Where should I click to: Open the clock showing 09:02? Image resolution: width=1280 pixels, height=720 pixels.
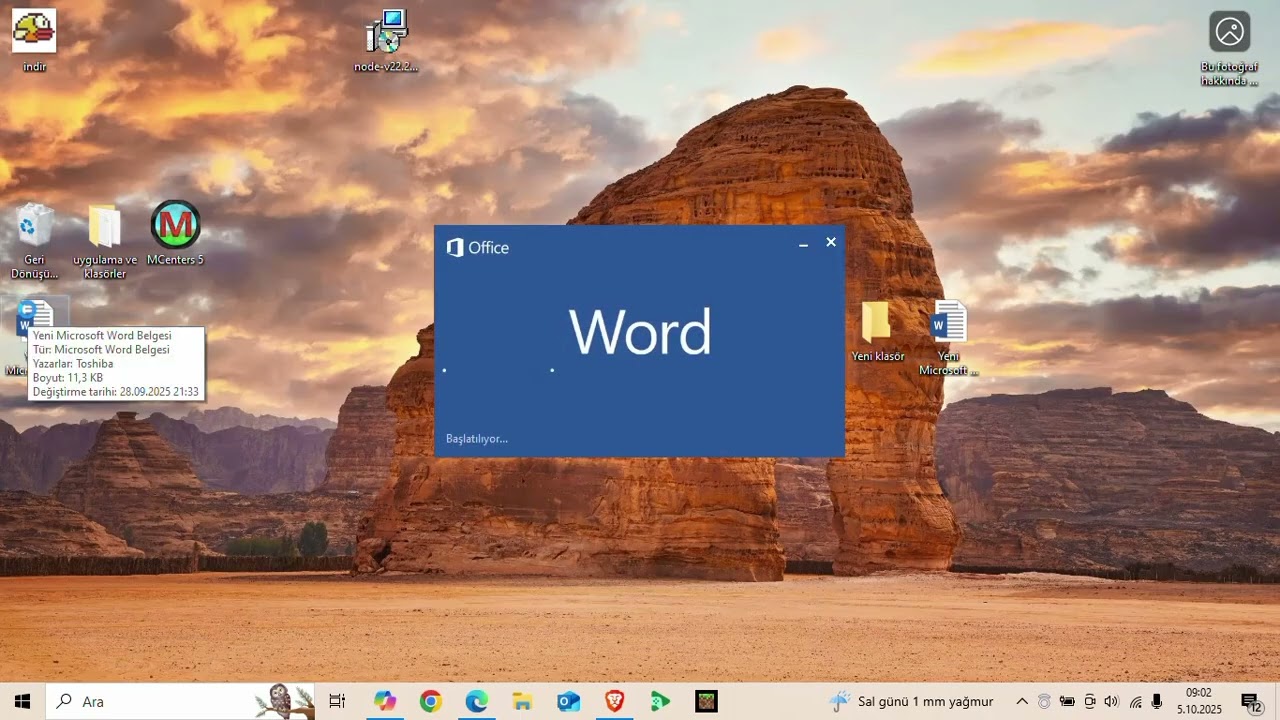click(x=1199, y=701)
